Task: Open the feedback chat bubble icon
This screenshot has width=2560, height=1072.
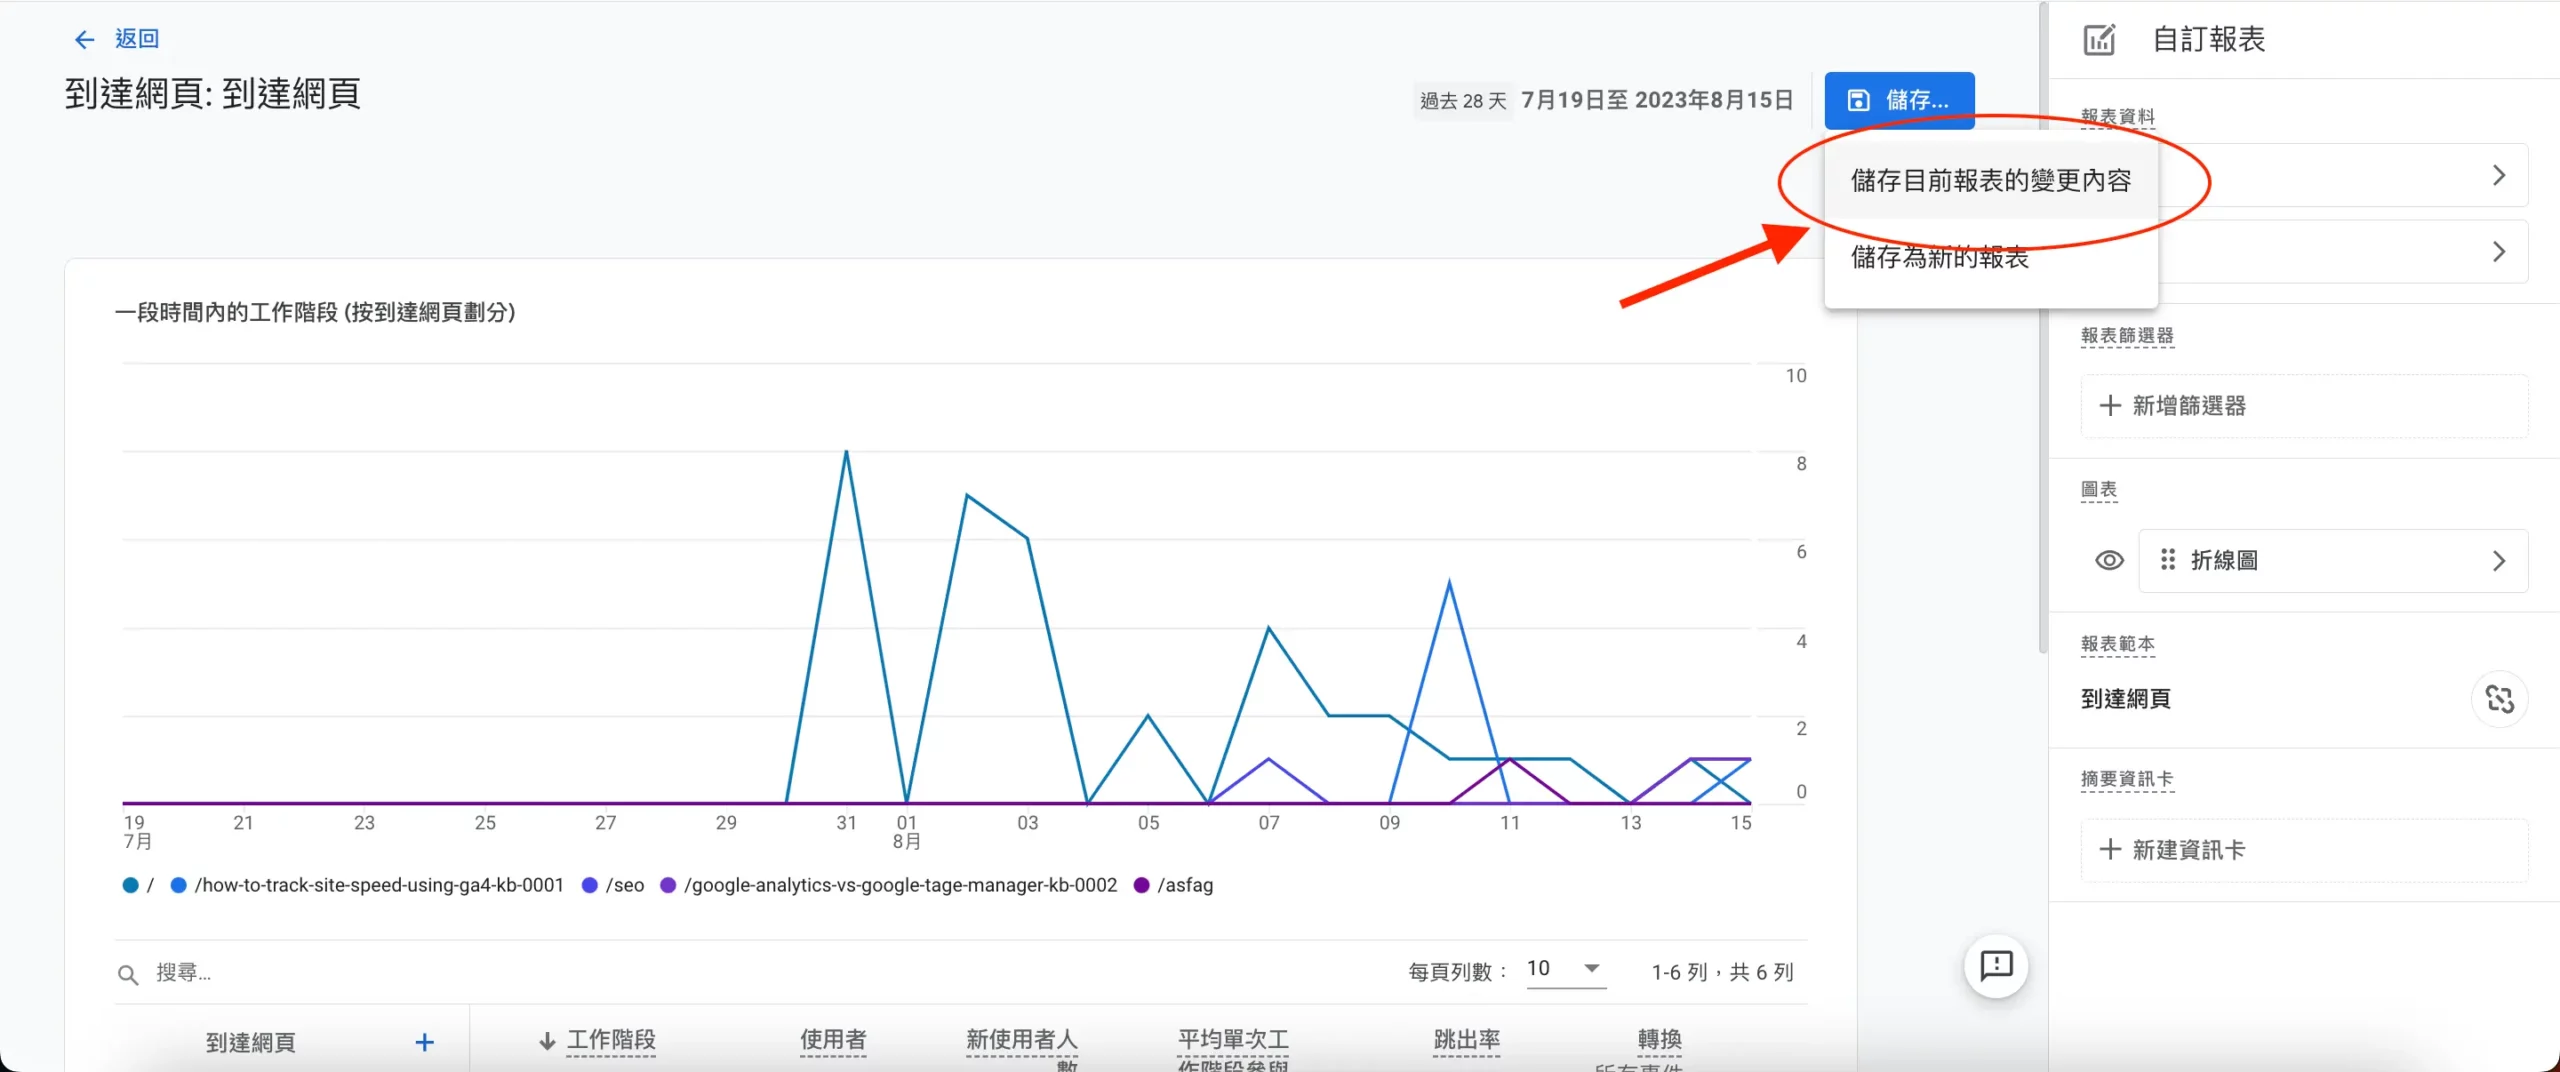Action: [1996, 966]
